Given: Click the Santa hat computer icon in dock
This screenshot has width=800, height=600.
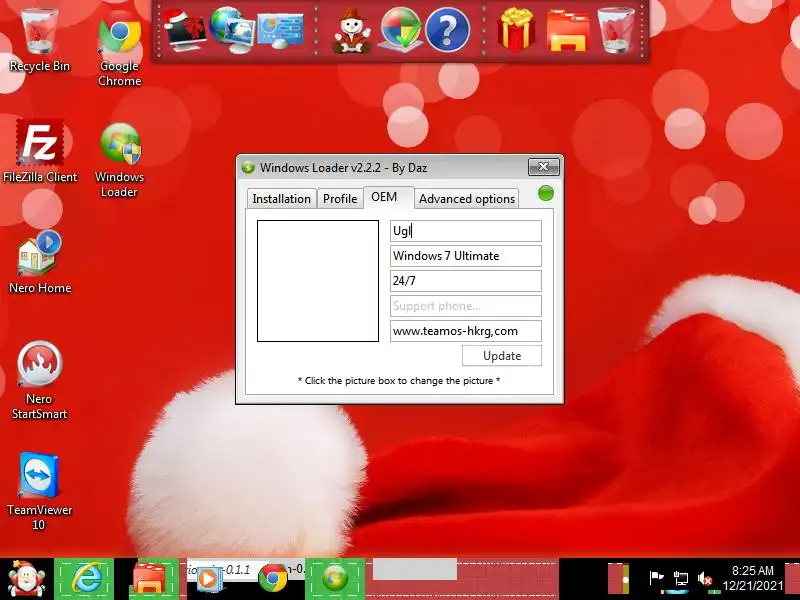Looking at the screenshot, I should [185, 30].
